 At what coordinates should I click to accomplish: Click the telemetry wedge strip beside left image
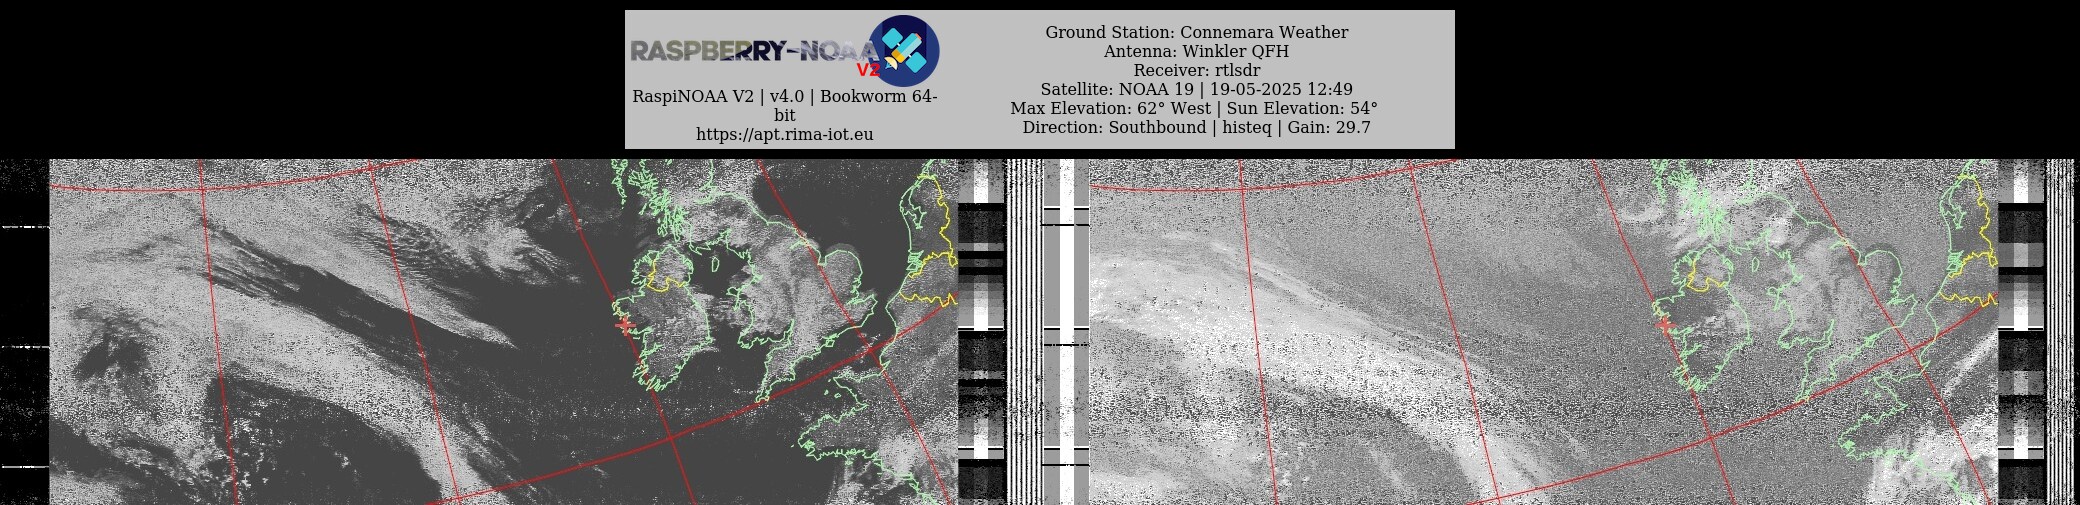981,332
